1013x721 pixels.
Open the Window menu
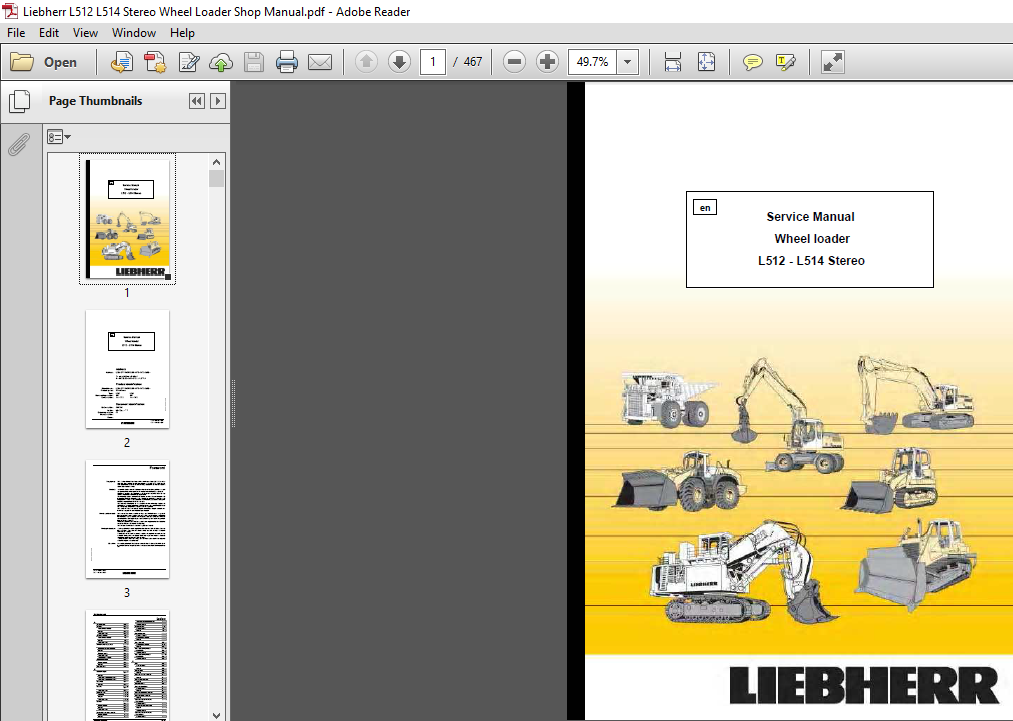click(x=134, y=33)
